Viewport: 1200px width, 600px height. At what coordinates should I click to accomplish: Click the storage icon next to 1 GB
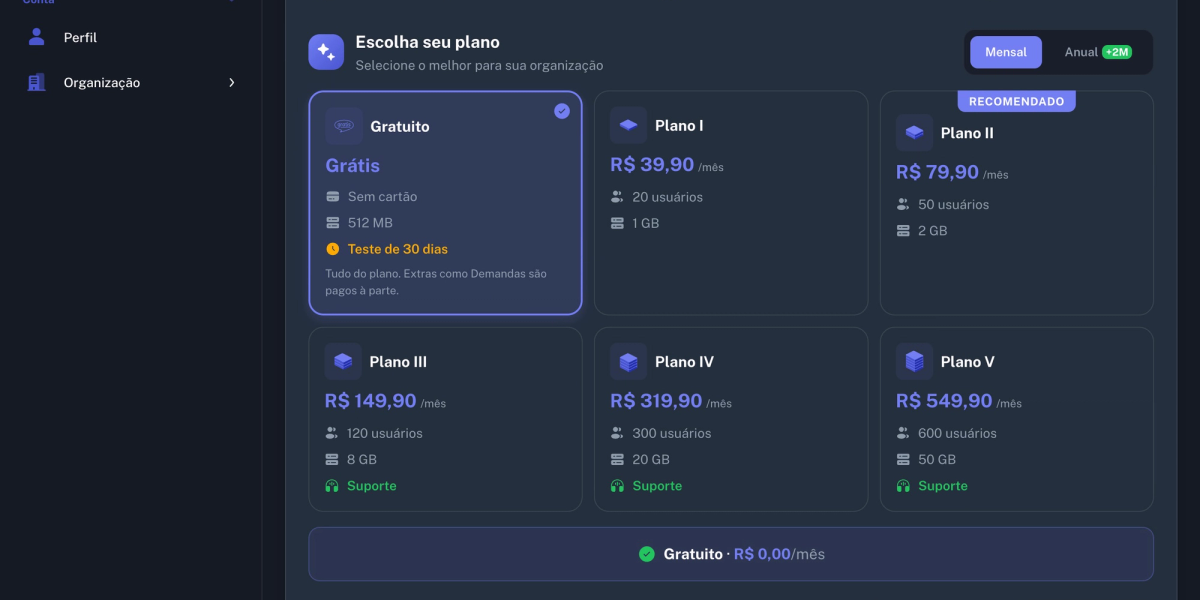[618, 223]
